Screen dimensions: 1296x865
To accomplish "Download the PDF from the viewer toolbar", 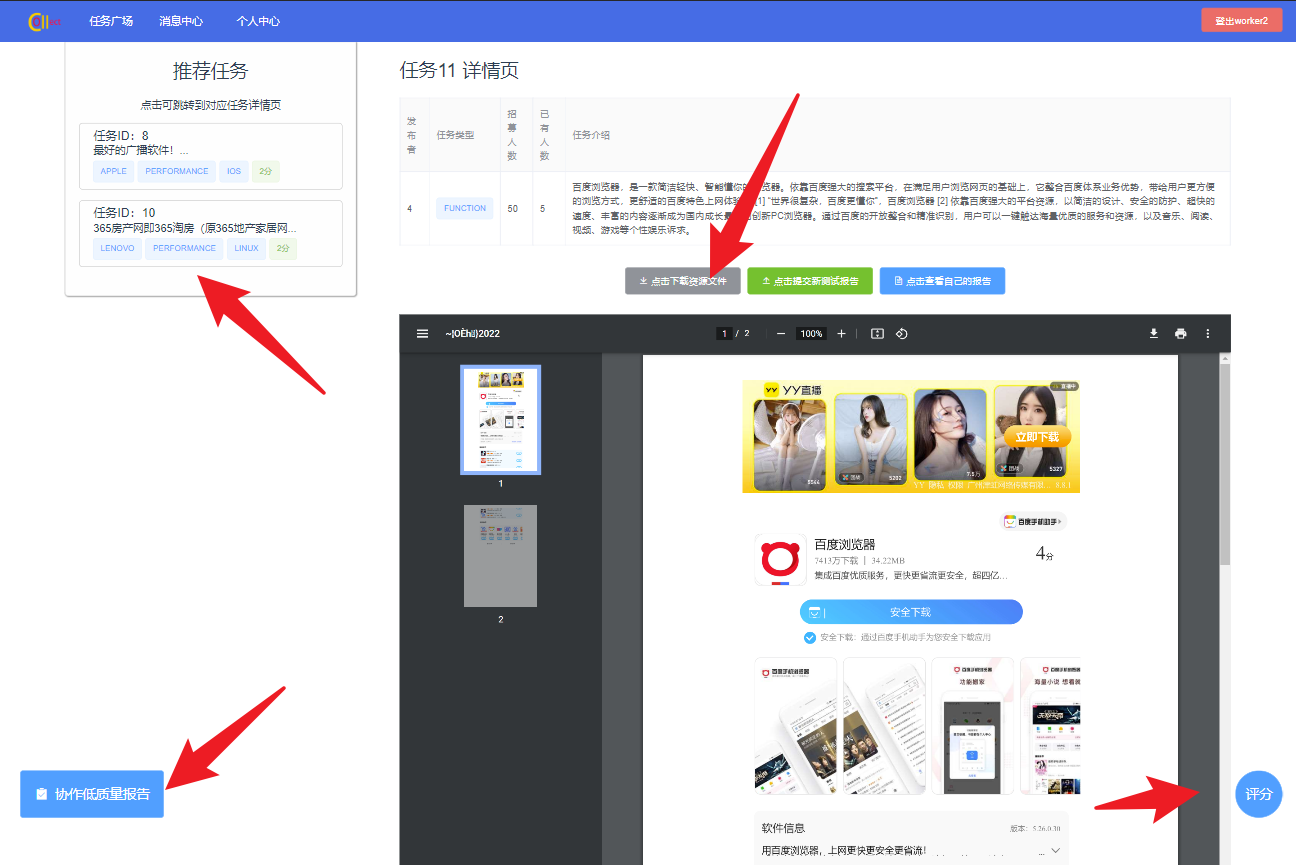I will [1153, 333].
